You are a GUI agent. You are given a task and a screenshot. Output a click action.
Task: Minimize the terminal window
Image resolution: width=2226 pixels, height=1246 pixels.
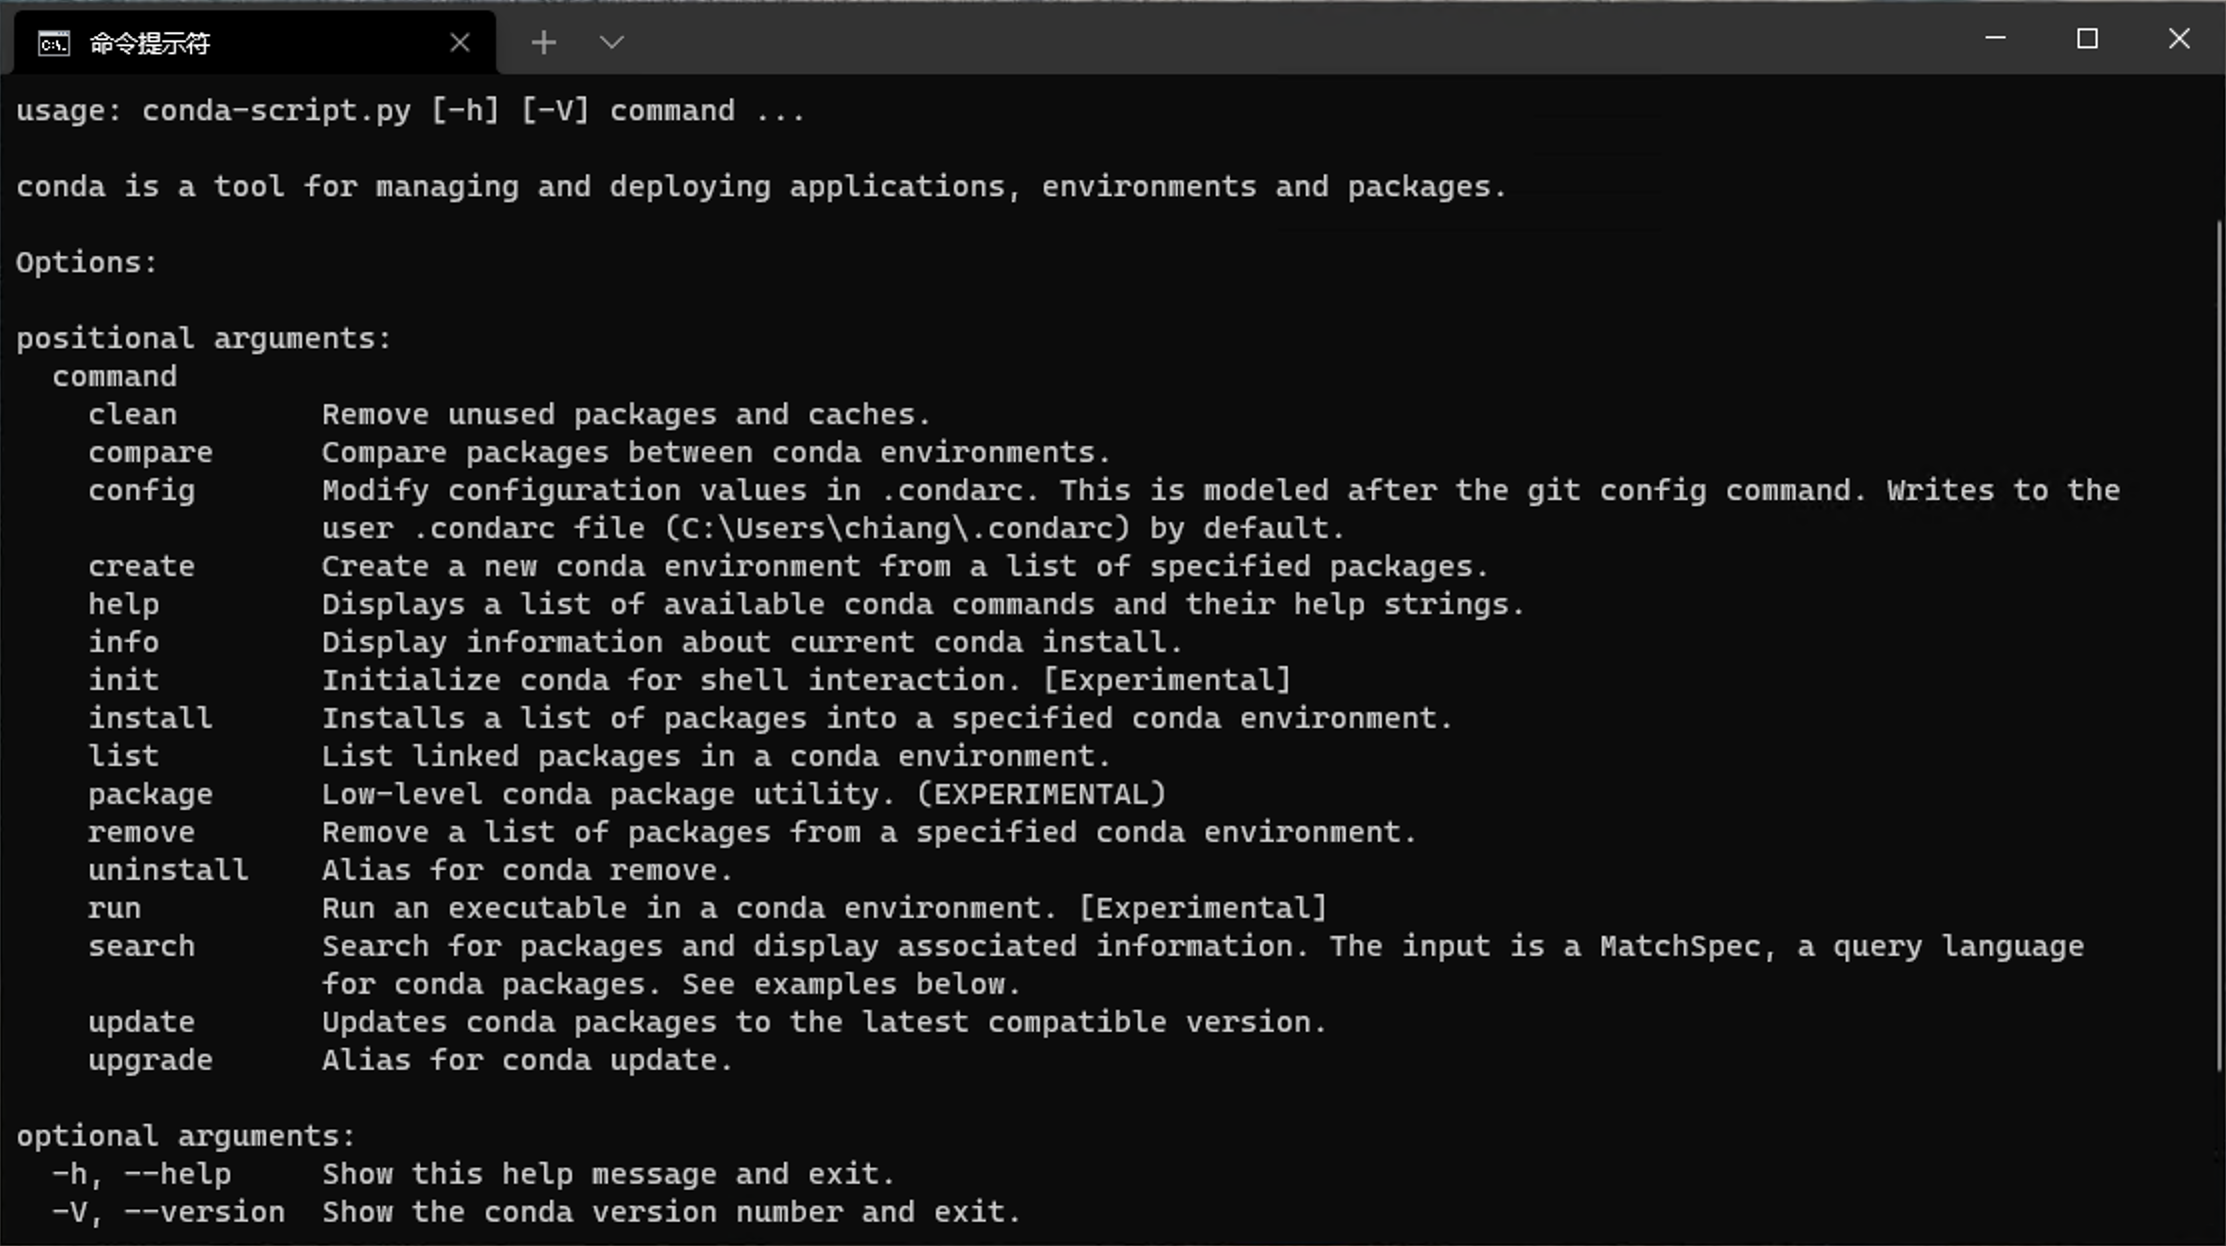[1995, 38]
